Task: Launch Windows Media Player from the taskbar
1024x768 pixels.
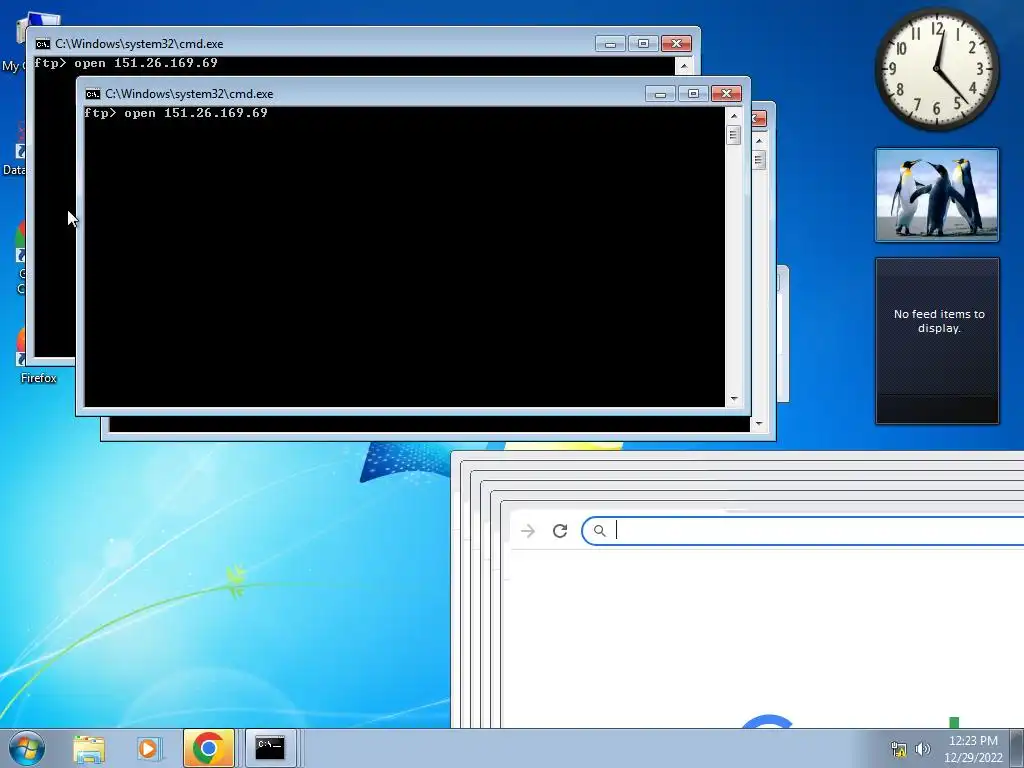Action: (148, 748)
